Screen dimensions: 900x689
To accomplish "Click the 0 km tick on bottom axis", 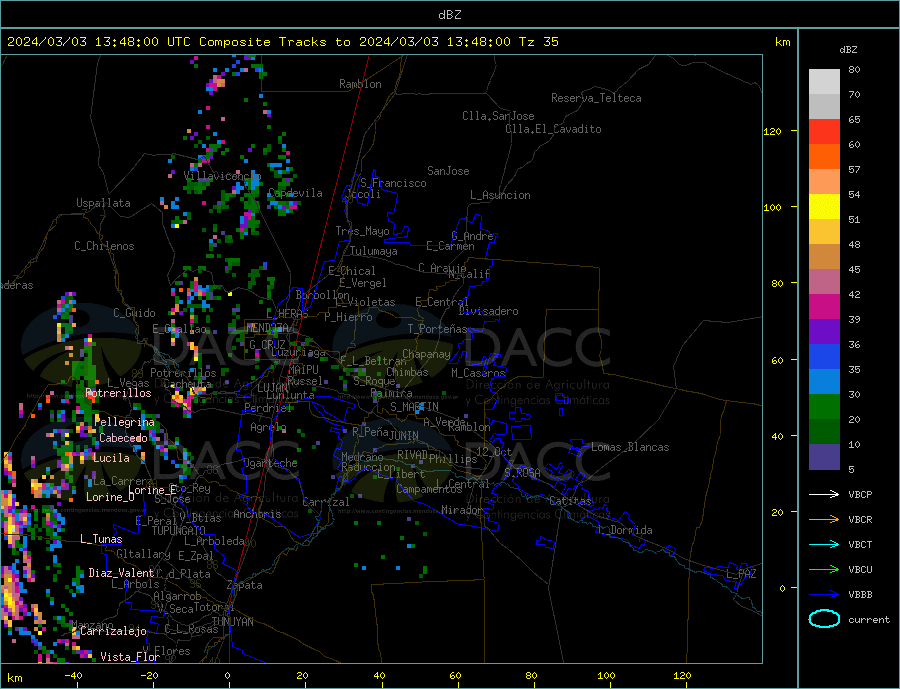I will click(x=227, y=676).
